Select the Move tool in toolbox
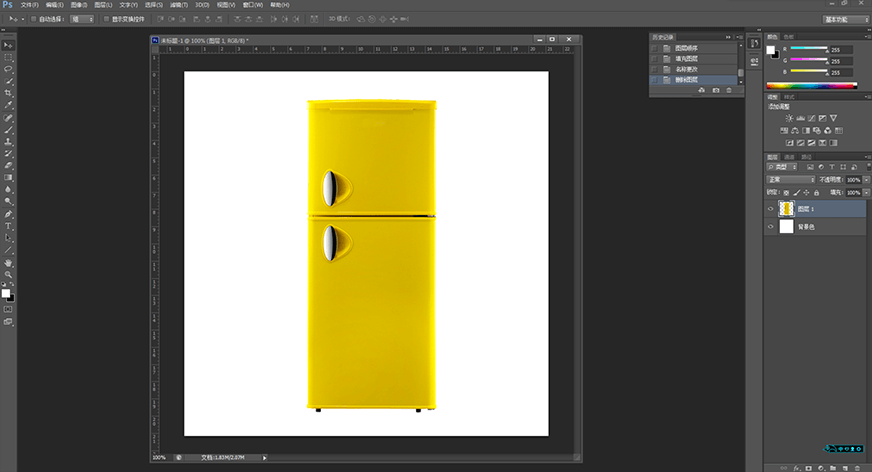The width and height of the screenshot is (872, 472). tap(8, 45)
